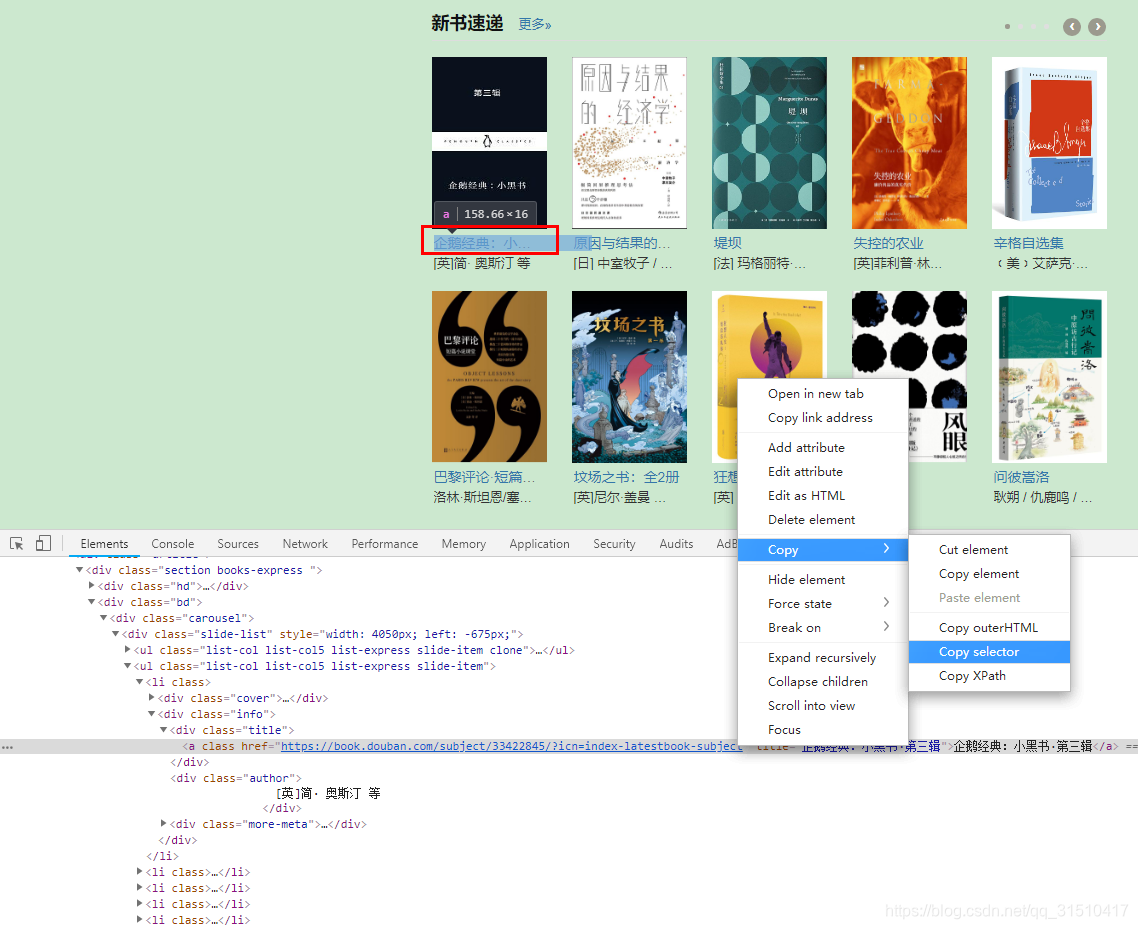Open the Elements tab
1138x929 pixels.
pos(105,544)
